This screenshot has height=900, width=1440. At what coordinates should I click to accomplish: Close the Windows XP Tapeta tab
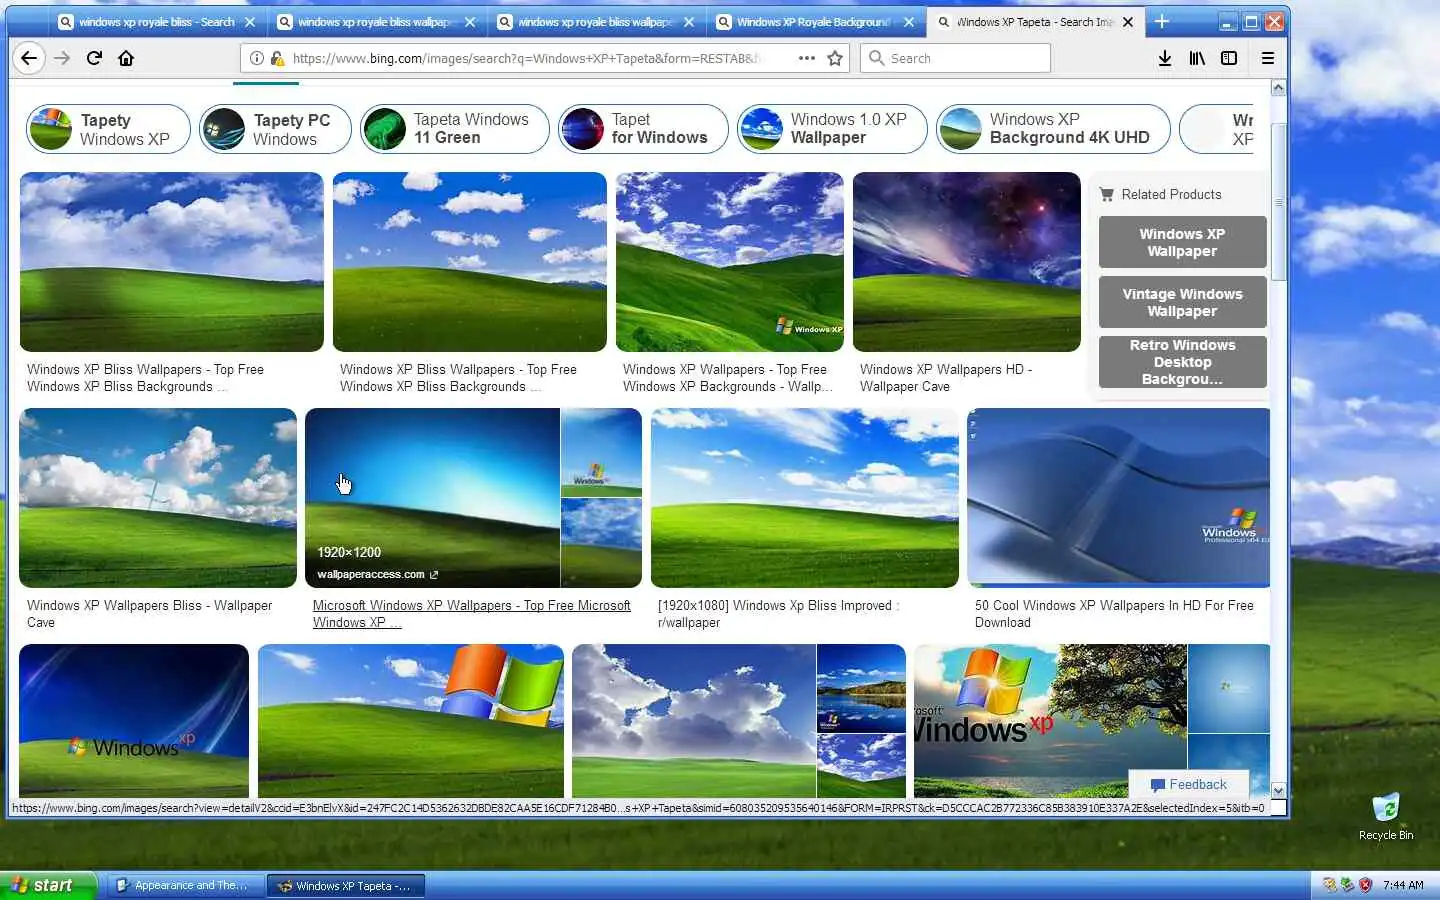click(x=1128, y=21)
